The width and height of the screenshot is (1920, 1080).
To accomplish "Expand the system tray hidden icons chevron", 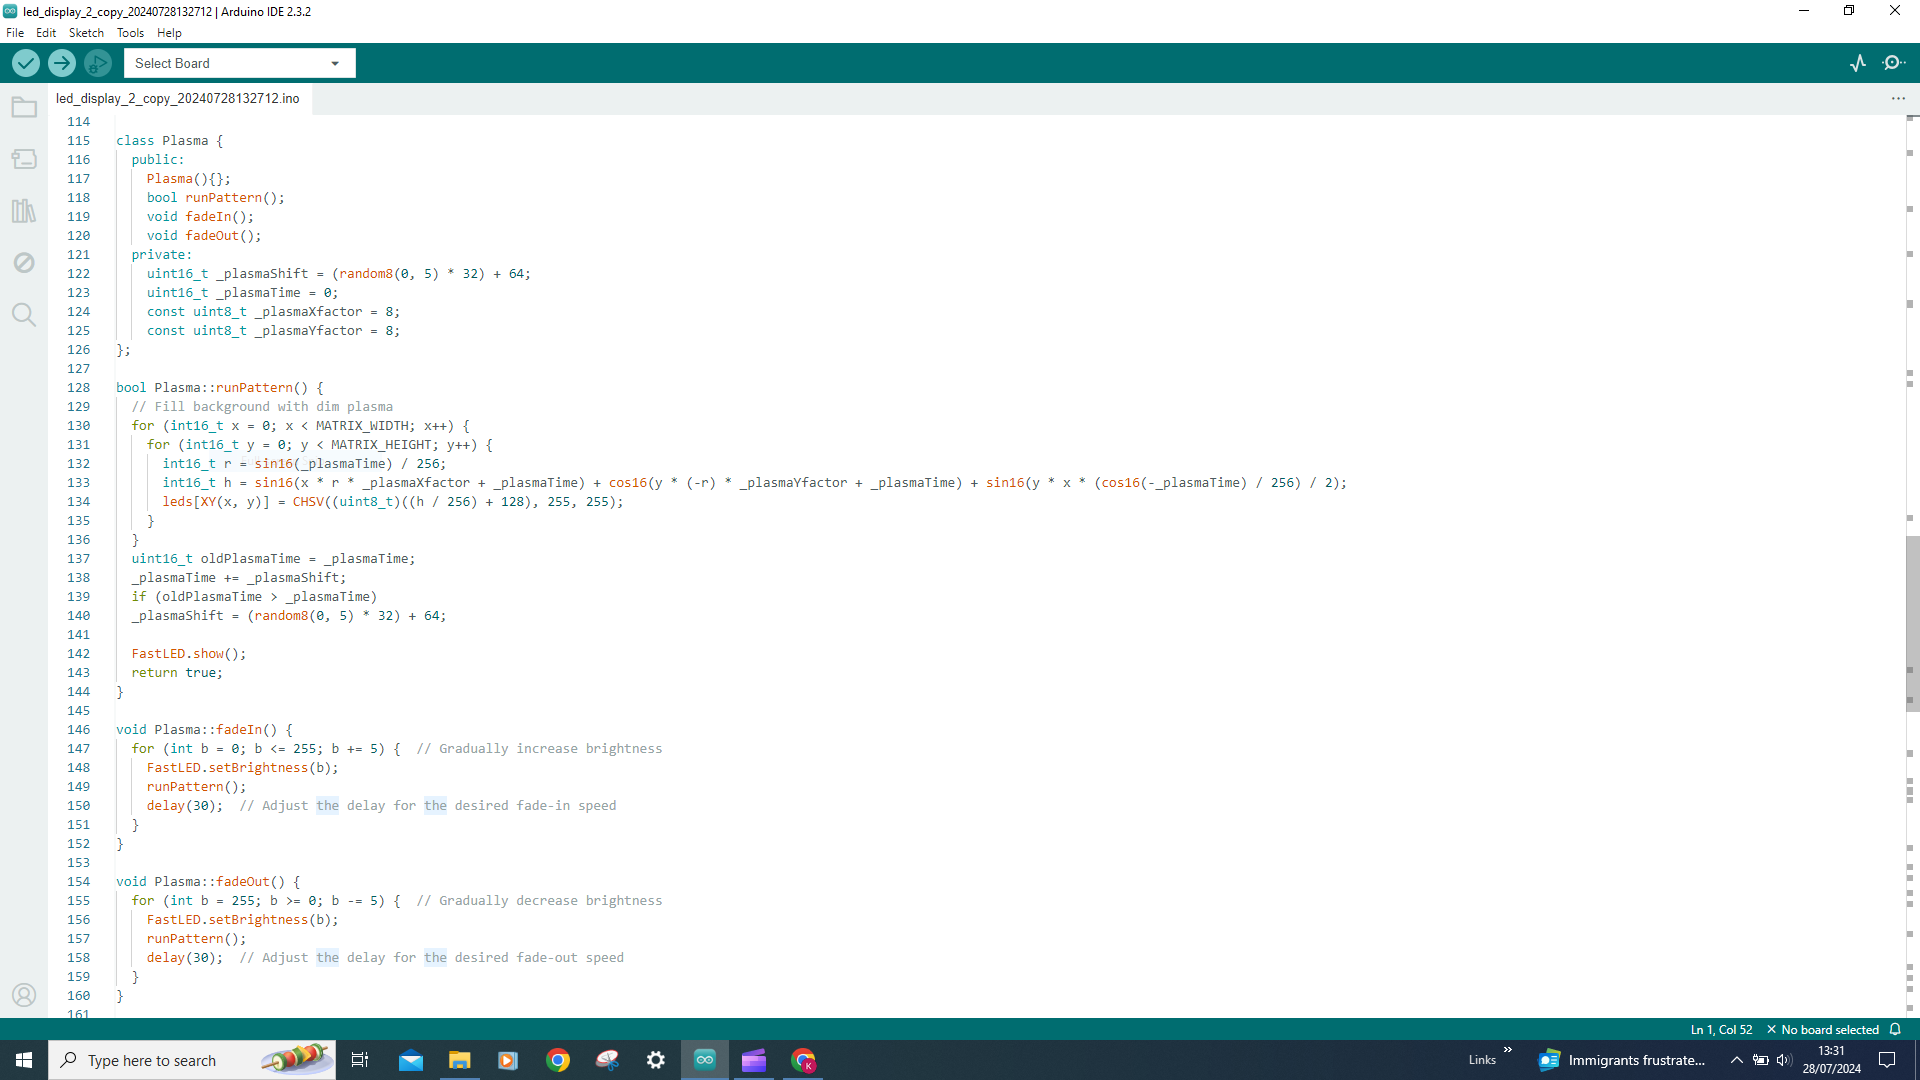I will (1737, 1060).
